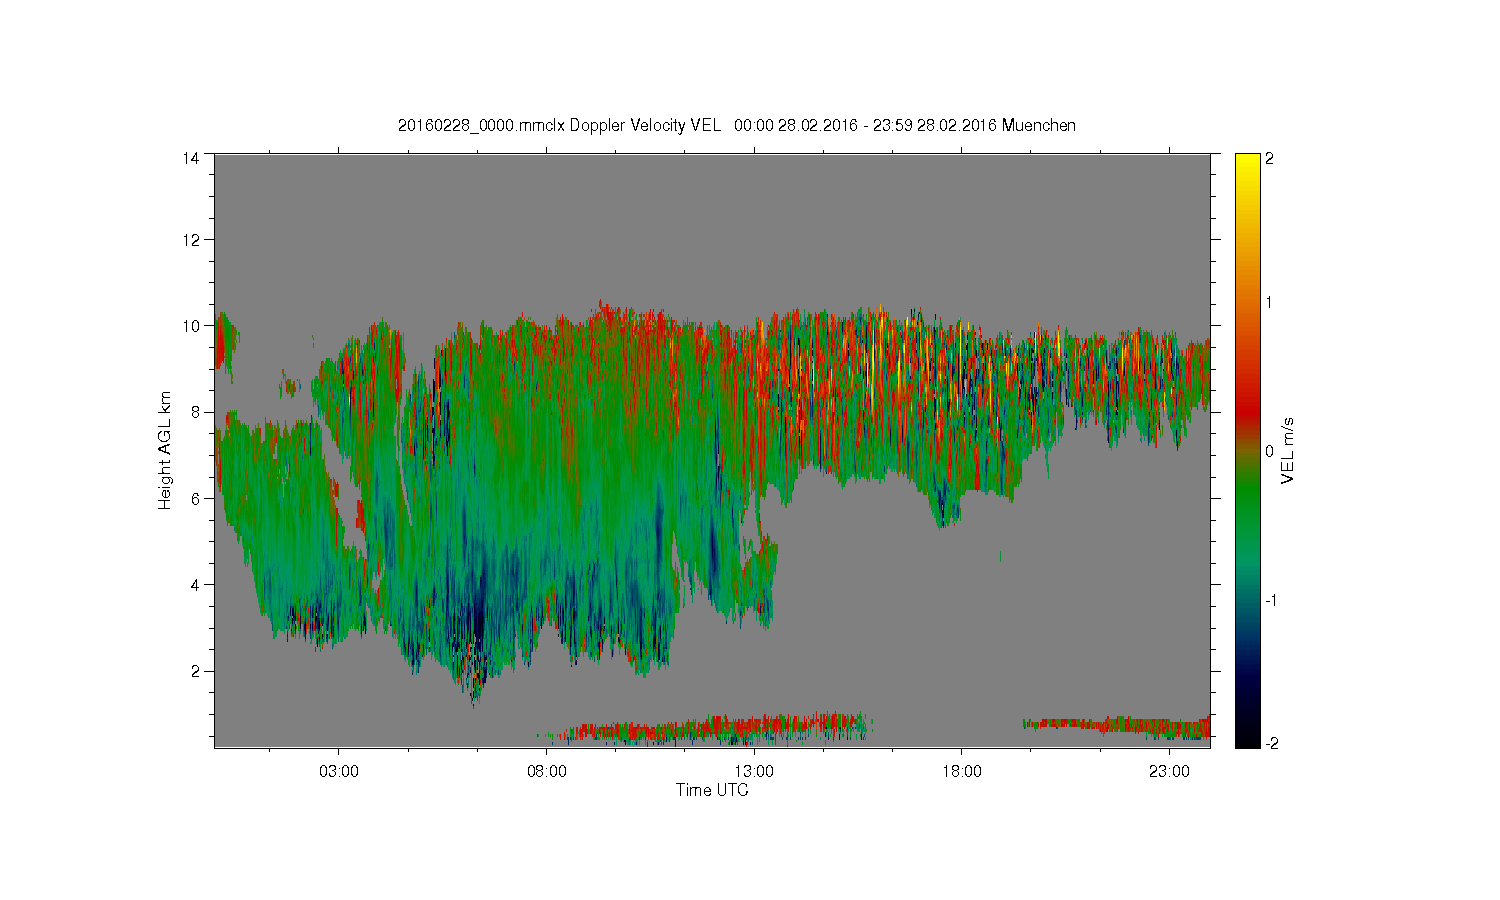
Task: Click the 18:00 time tick label
Action: point(962,771)
